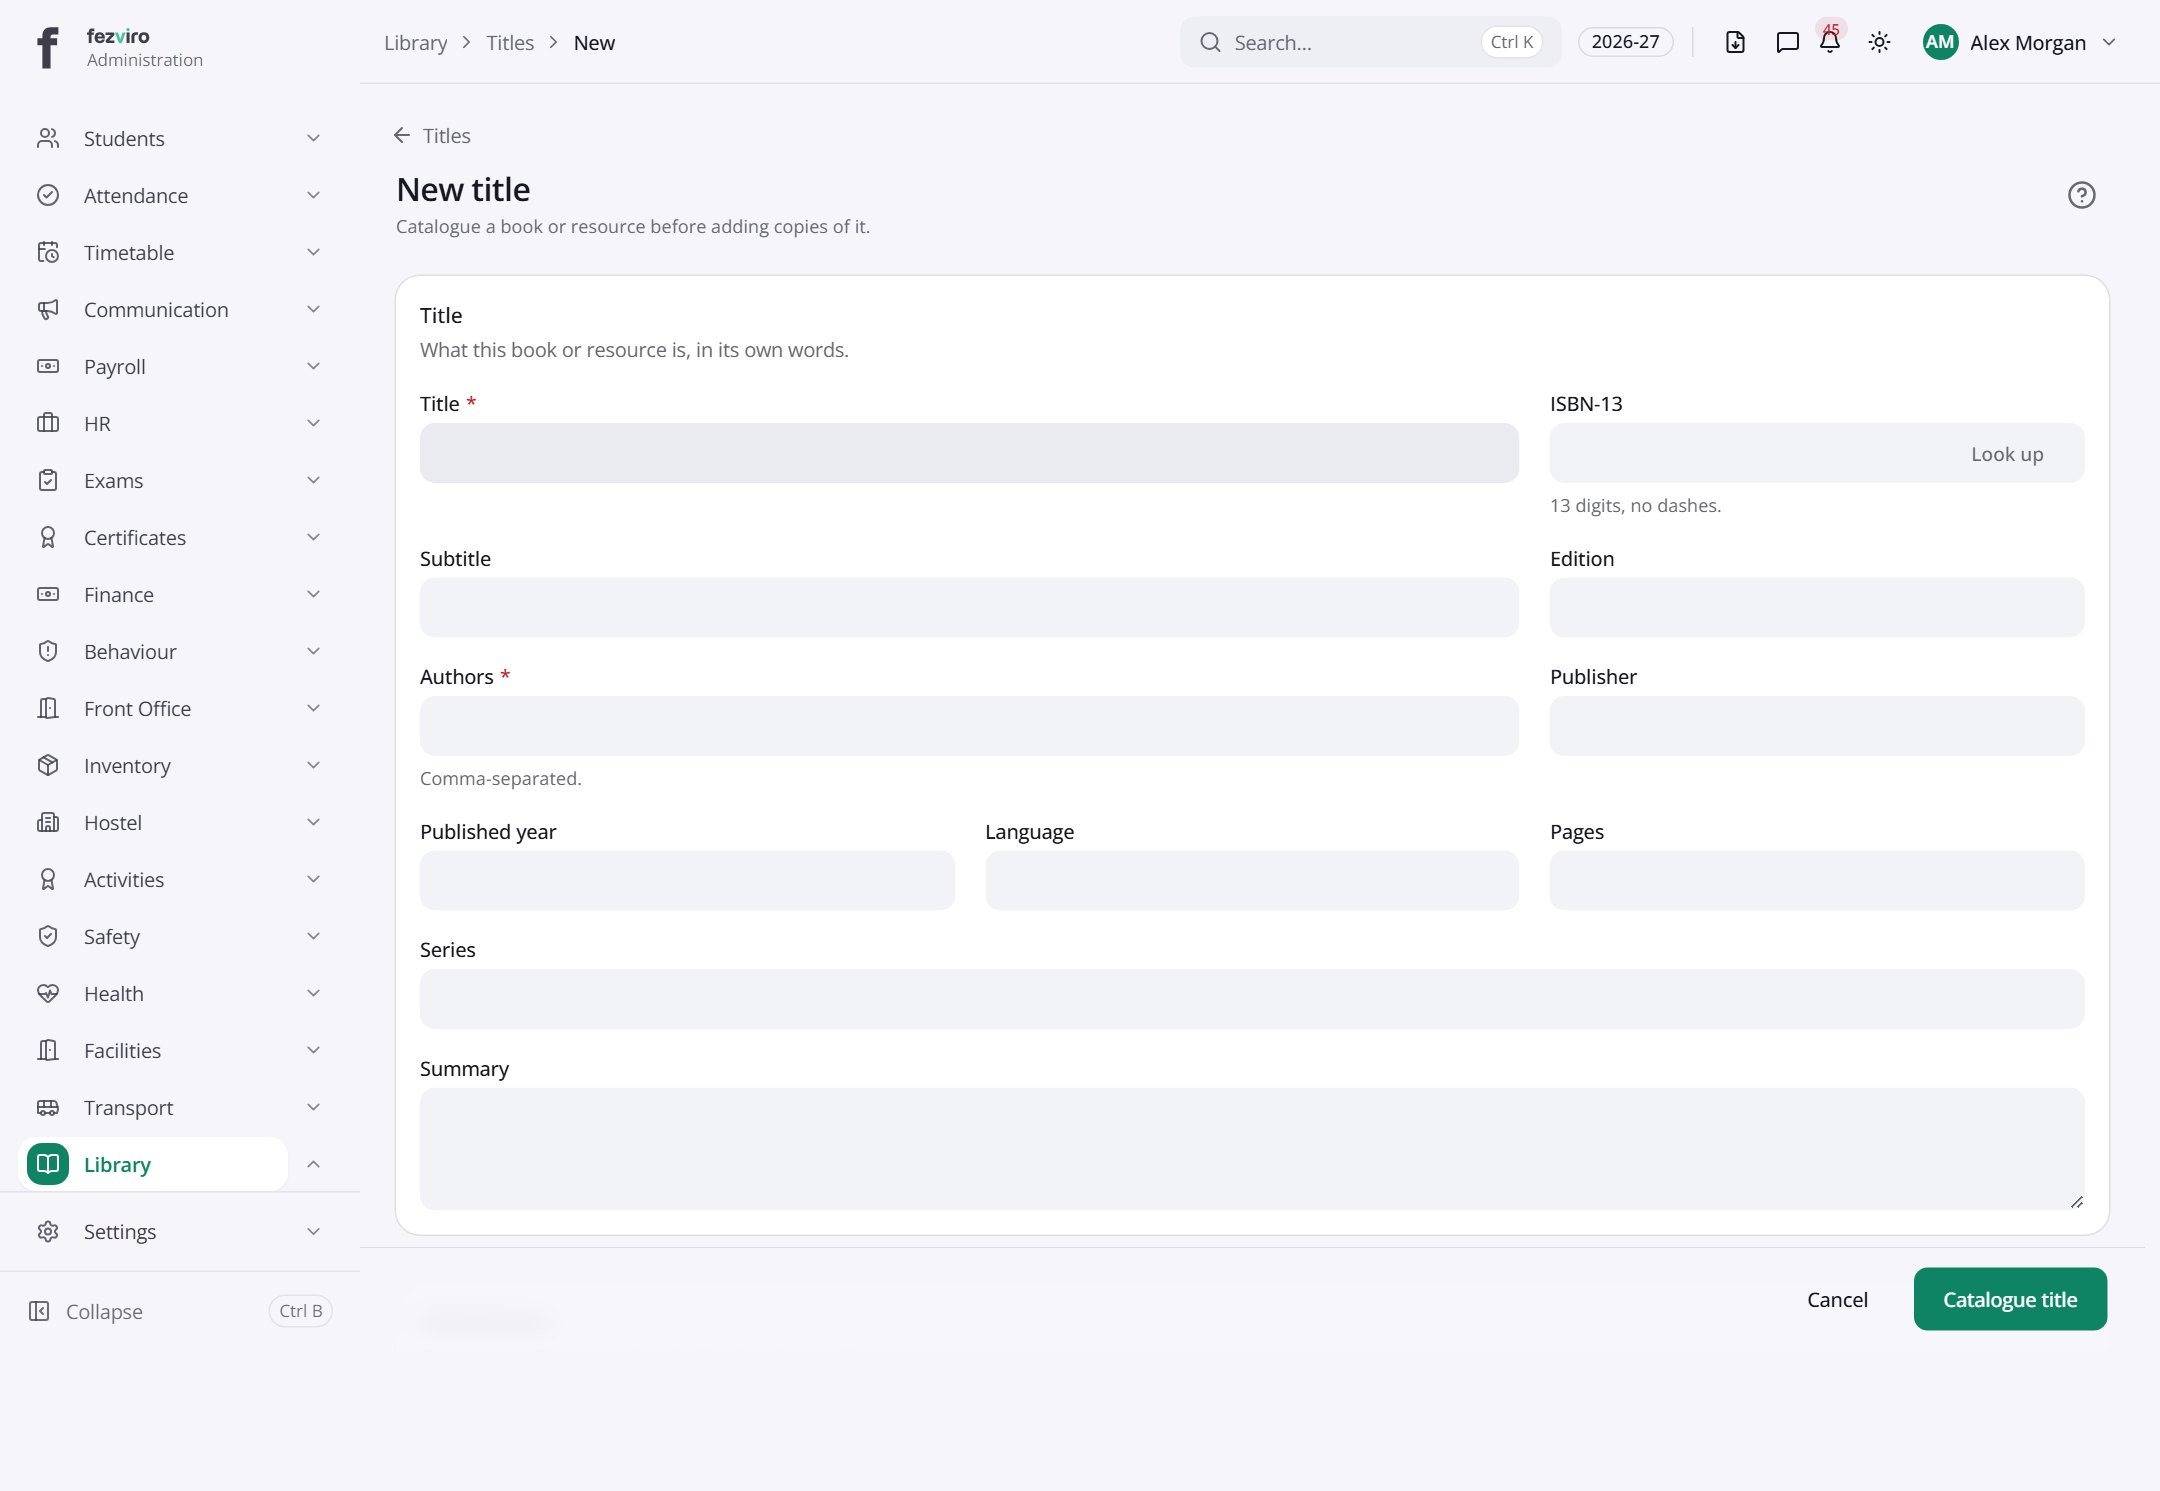Open the help question mark icon
Viewport: 2160px width, 1491px height.
[2081, 195]
